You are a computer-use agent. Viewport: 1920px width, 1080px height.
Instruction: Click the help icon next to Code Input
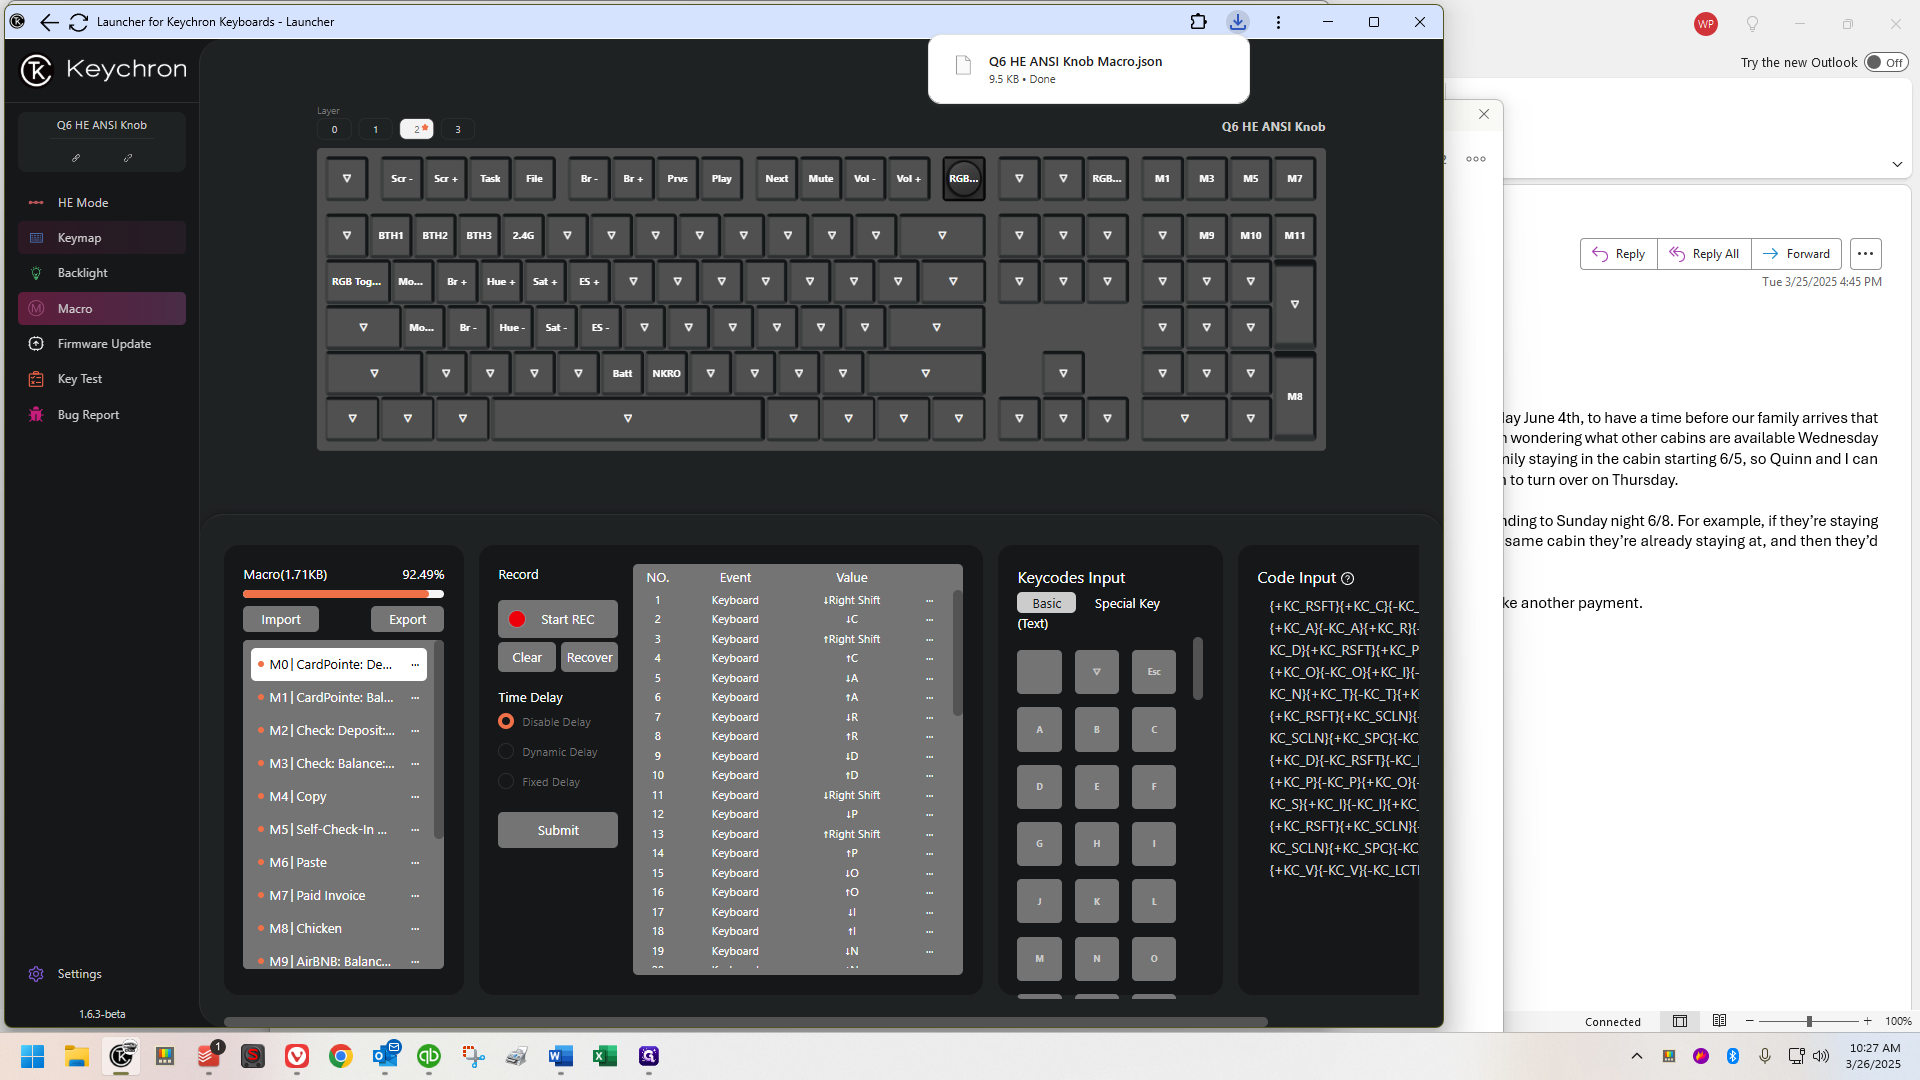click(1347, 579)
